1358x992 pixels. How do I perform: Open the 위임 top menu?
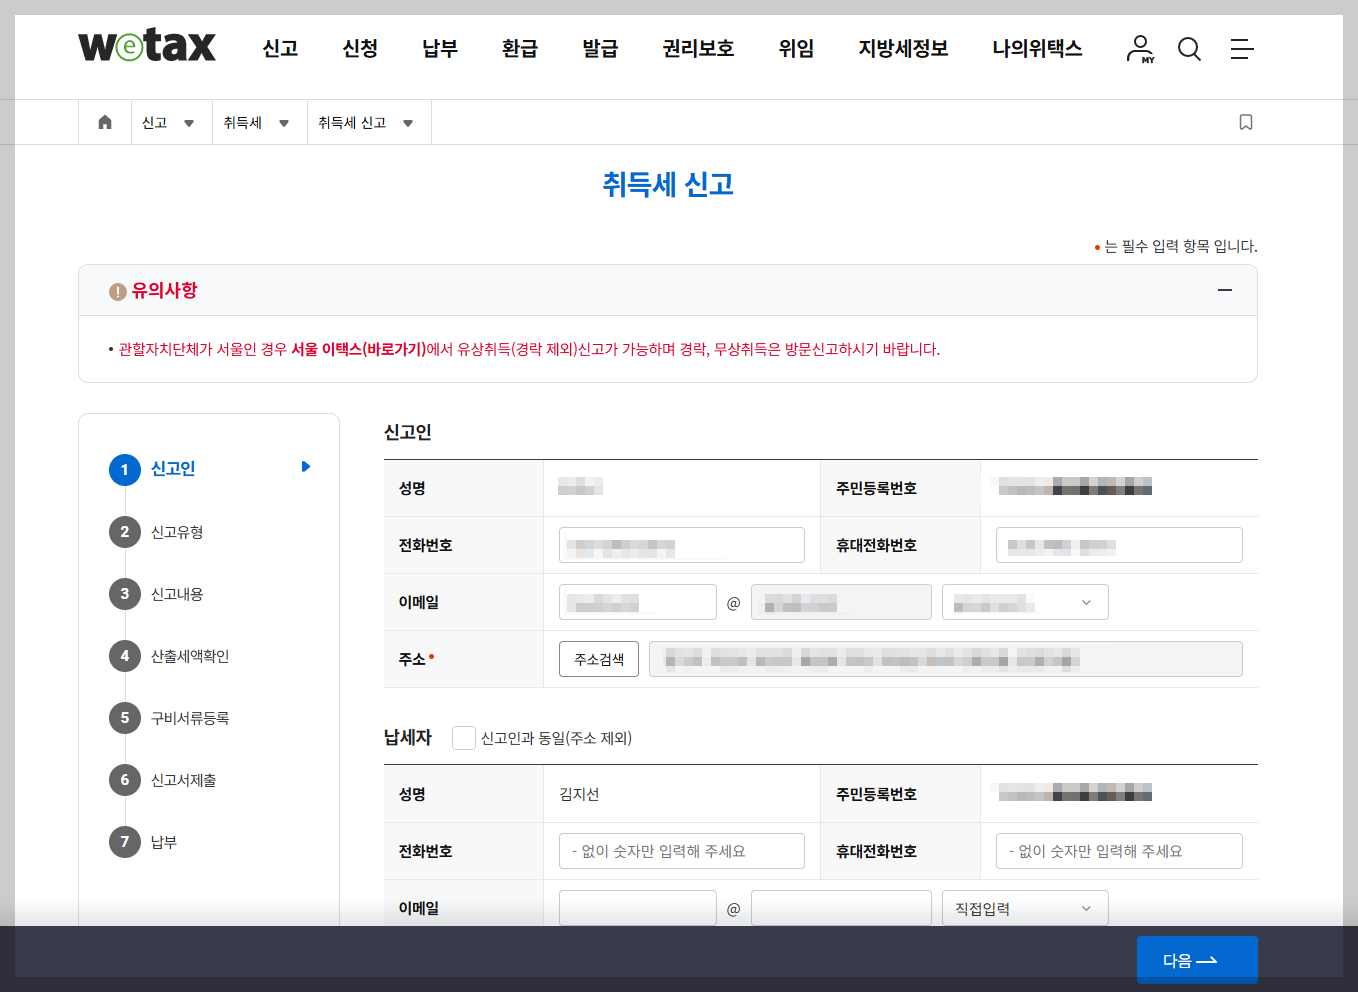796,48
